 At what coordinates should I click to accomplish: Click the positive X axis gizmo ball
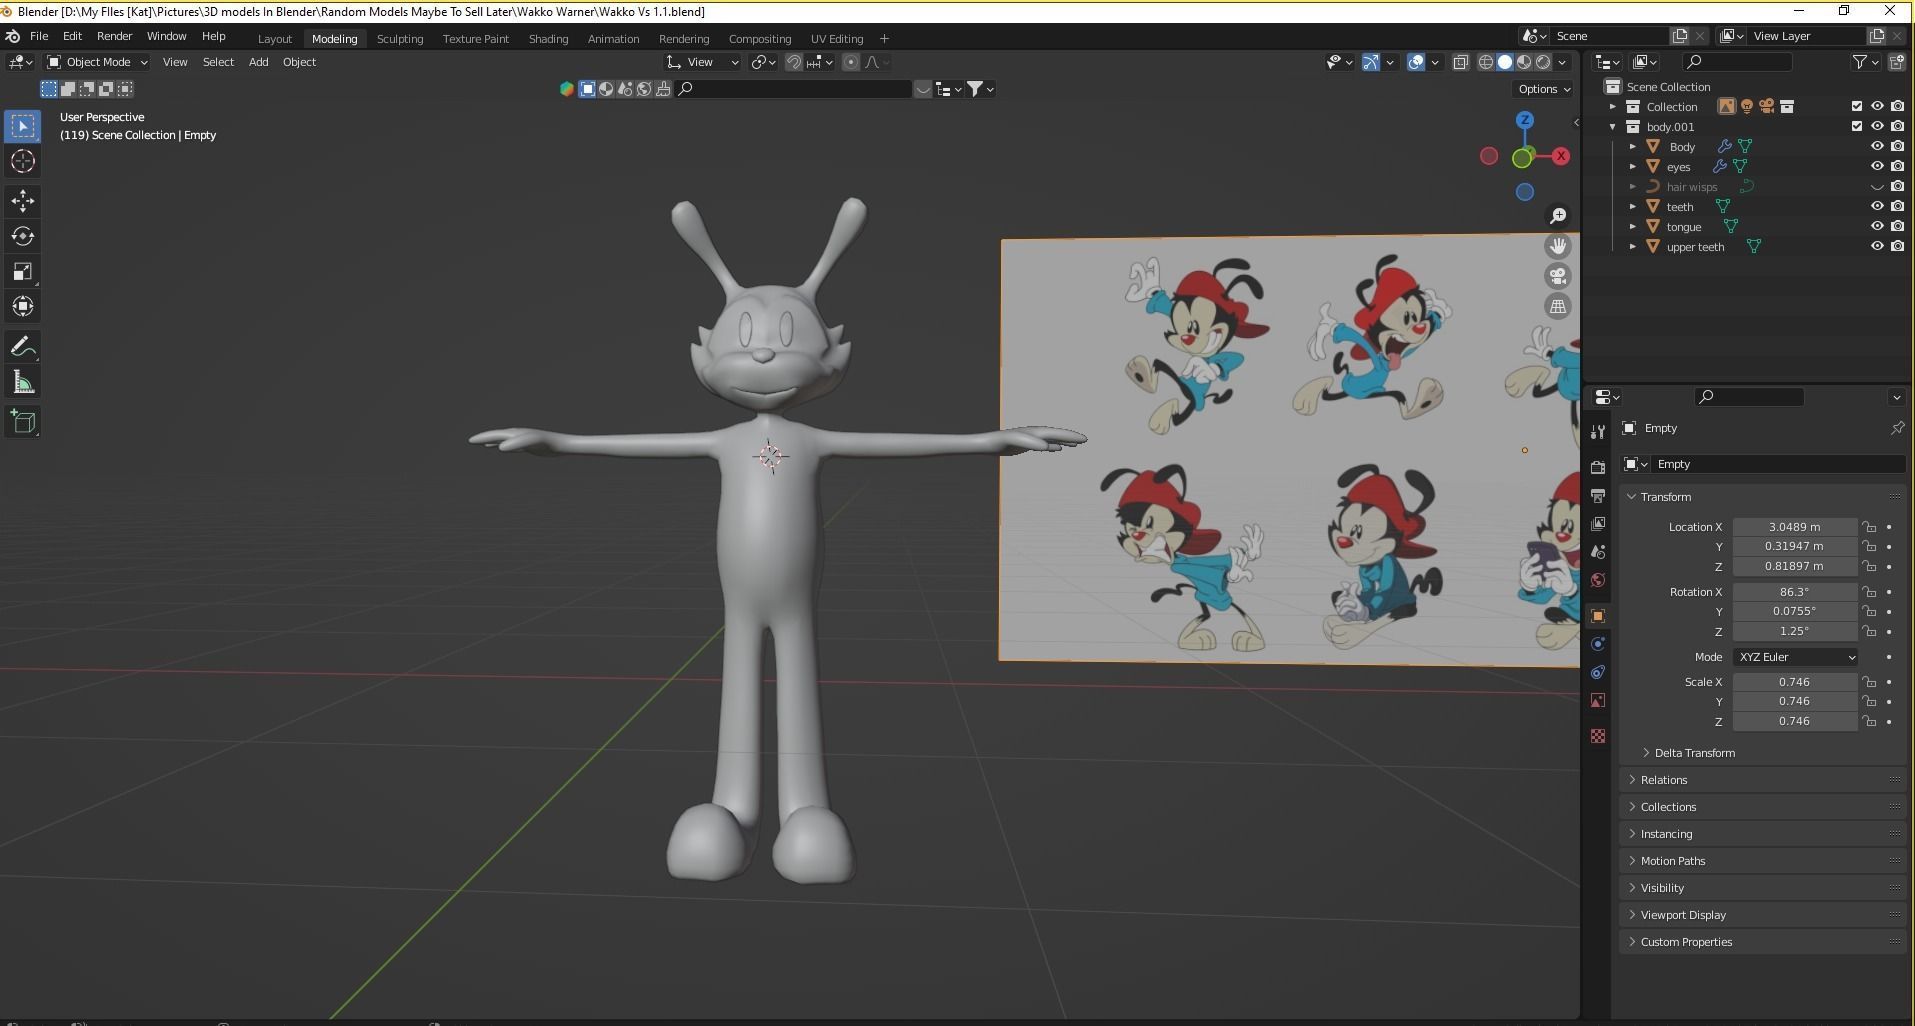click(1560, 156)
